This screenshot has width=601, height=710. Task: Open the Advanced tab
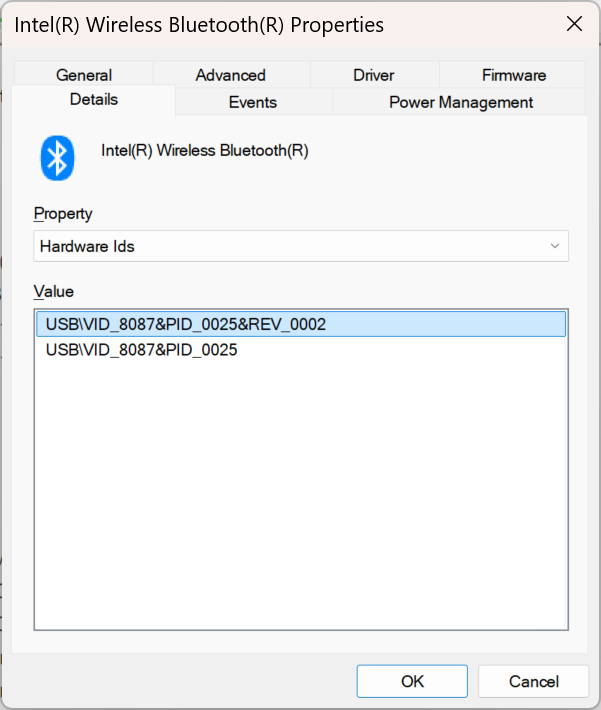click(x=231, y=75)
